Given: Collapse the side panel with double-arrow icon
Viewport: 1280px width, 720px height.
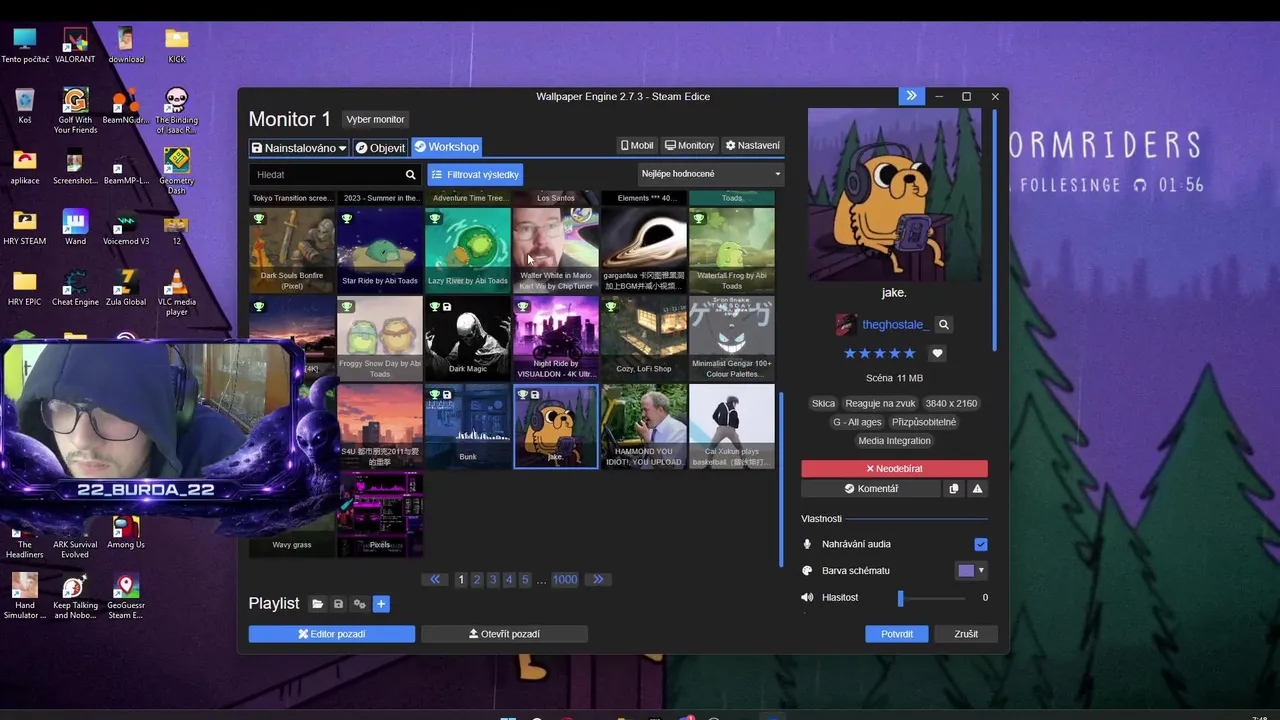Looking at the screenshot, I should coord(911,96).
